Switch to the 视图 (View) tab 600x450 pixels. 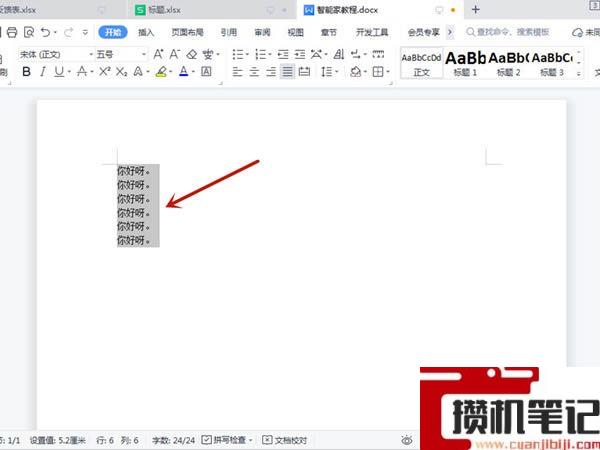(295, 33)
